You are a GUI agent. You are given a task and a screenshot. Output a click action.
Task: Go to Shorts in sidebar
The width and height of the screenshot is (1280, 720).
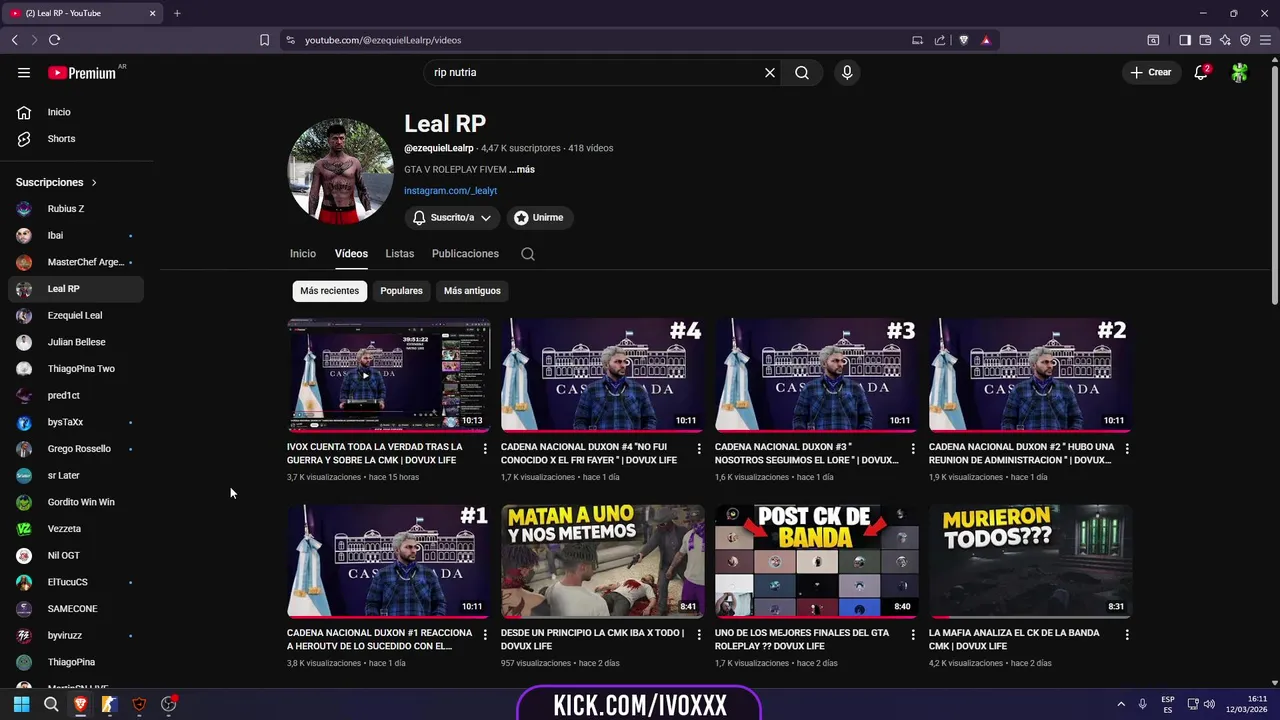(x=75, y=139)
